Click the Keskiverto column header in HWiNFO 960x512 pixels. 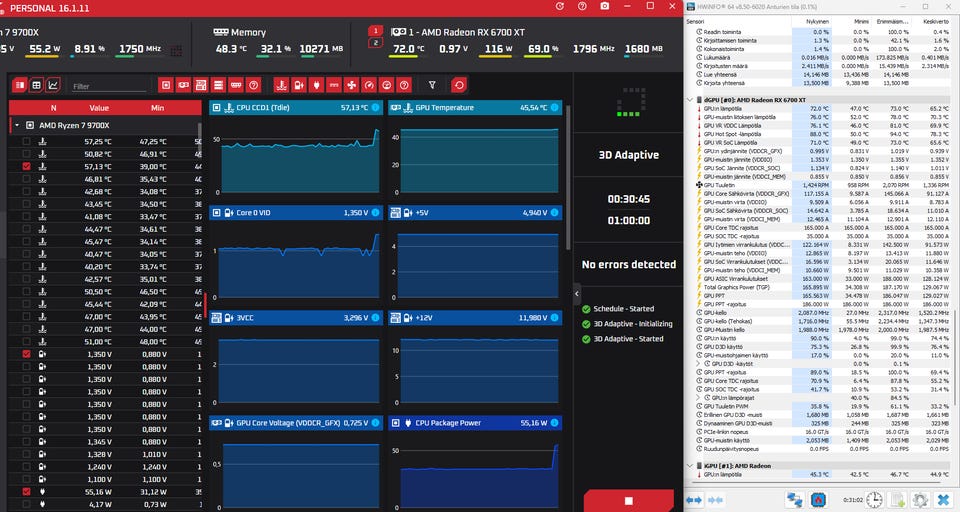tap(936, 21)
